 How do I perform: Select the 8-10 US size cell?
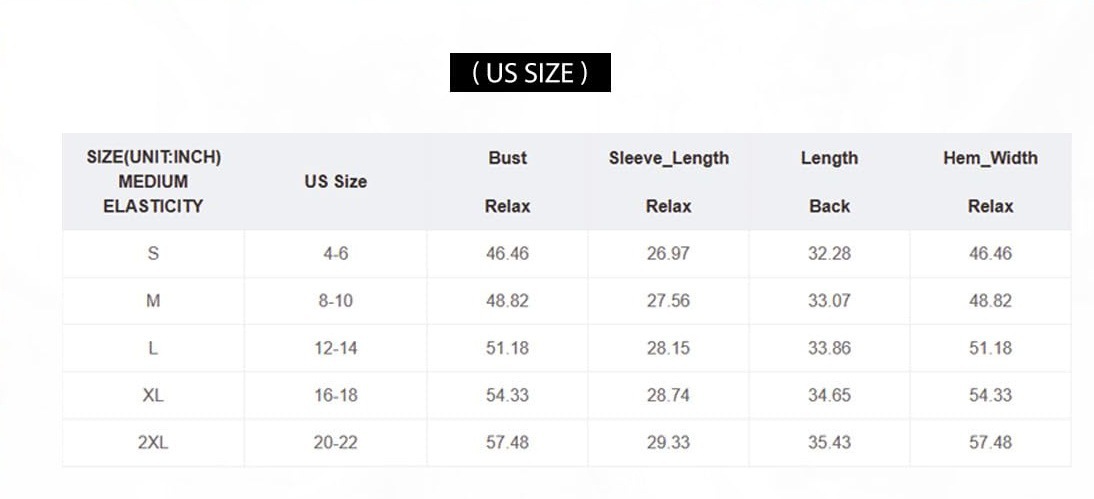335,301
